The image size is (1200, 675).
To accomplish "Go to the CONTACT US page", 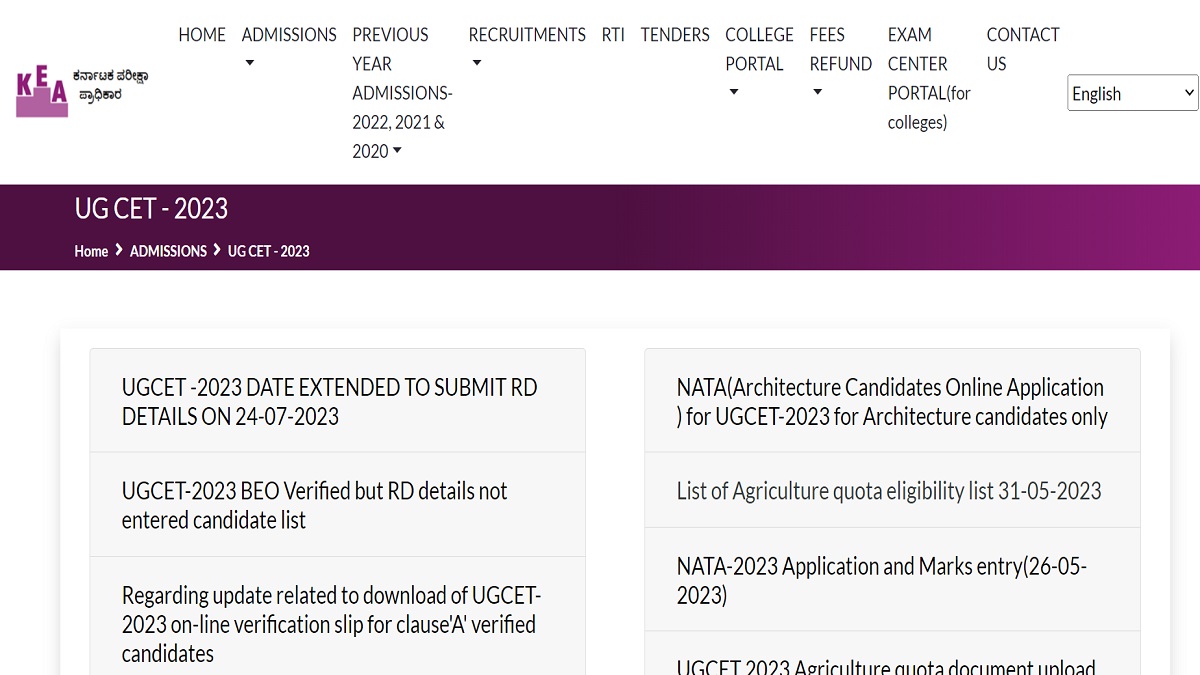I will [x=1023, y=49].
